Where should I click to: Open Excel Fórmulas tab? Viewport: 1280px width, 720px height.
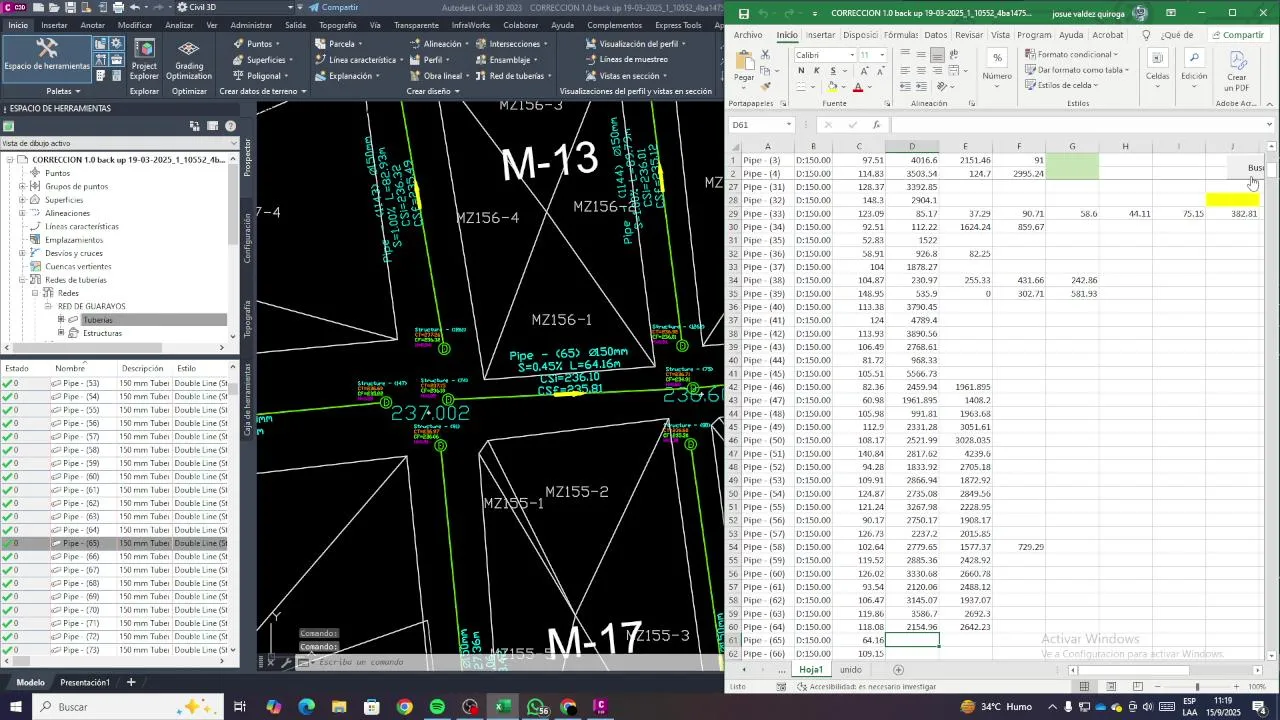tap(901, 35)
